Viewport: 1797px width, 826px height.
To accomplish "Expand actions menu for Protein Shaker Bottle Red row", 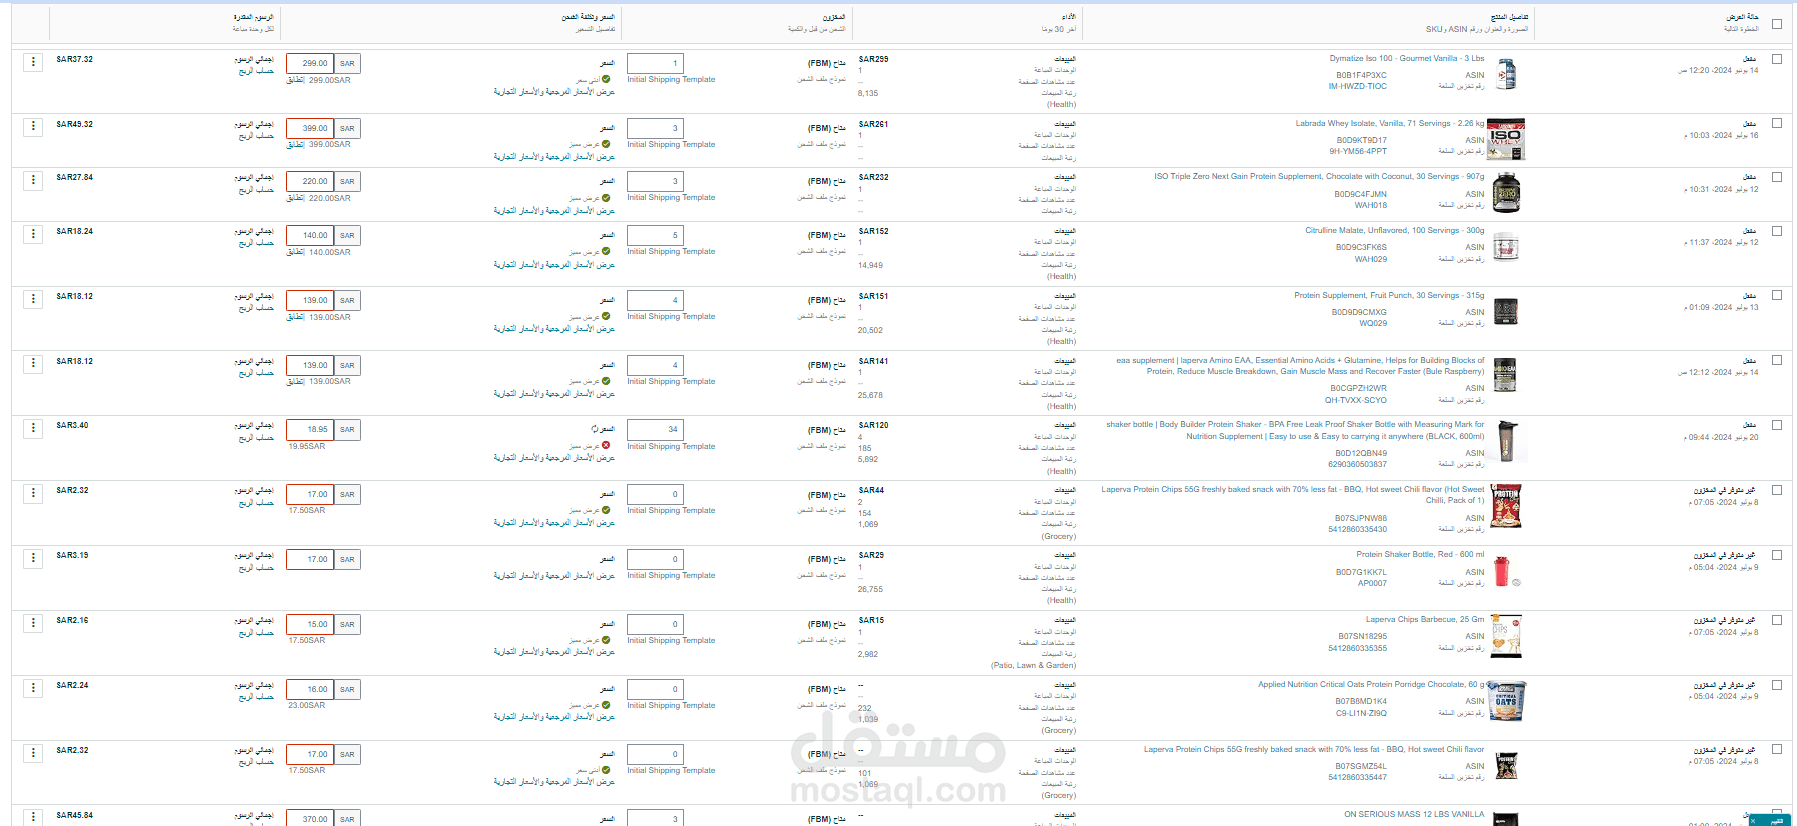I will 33,558.
